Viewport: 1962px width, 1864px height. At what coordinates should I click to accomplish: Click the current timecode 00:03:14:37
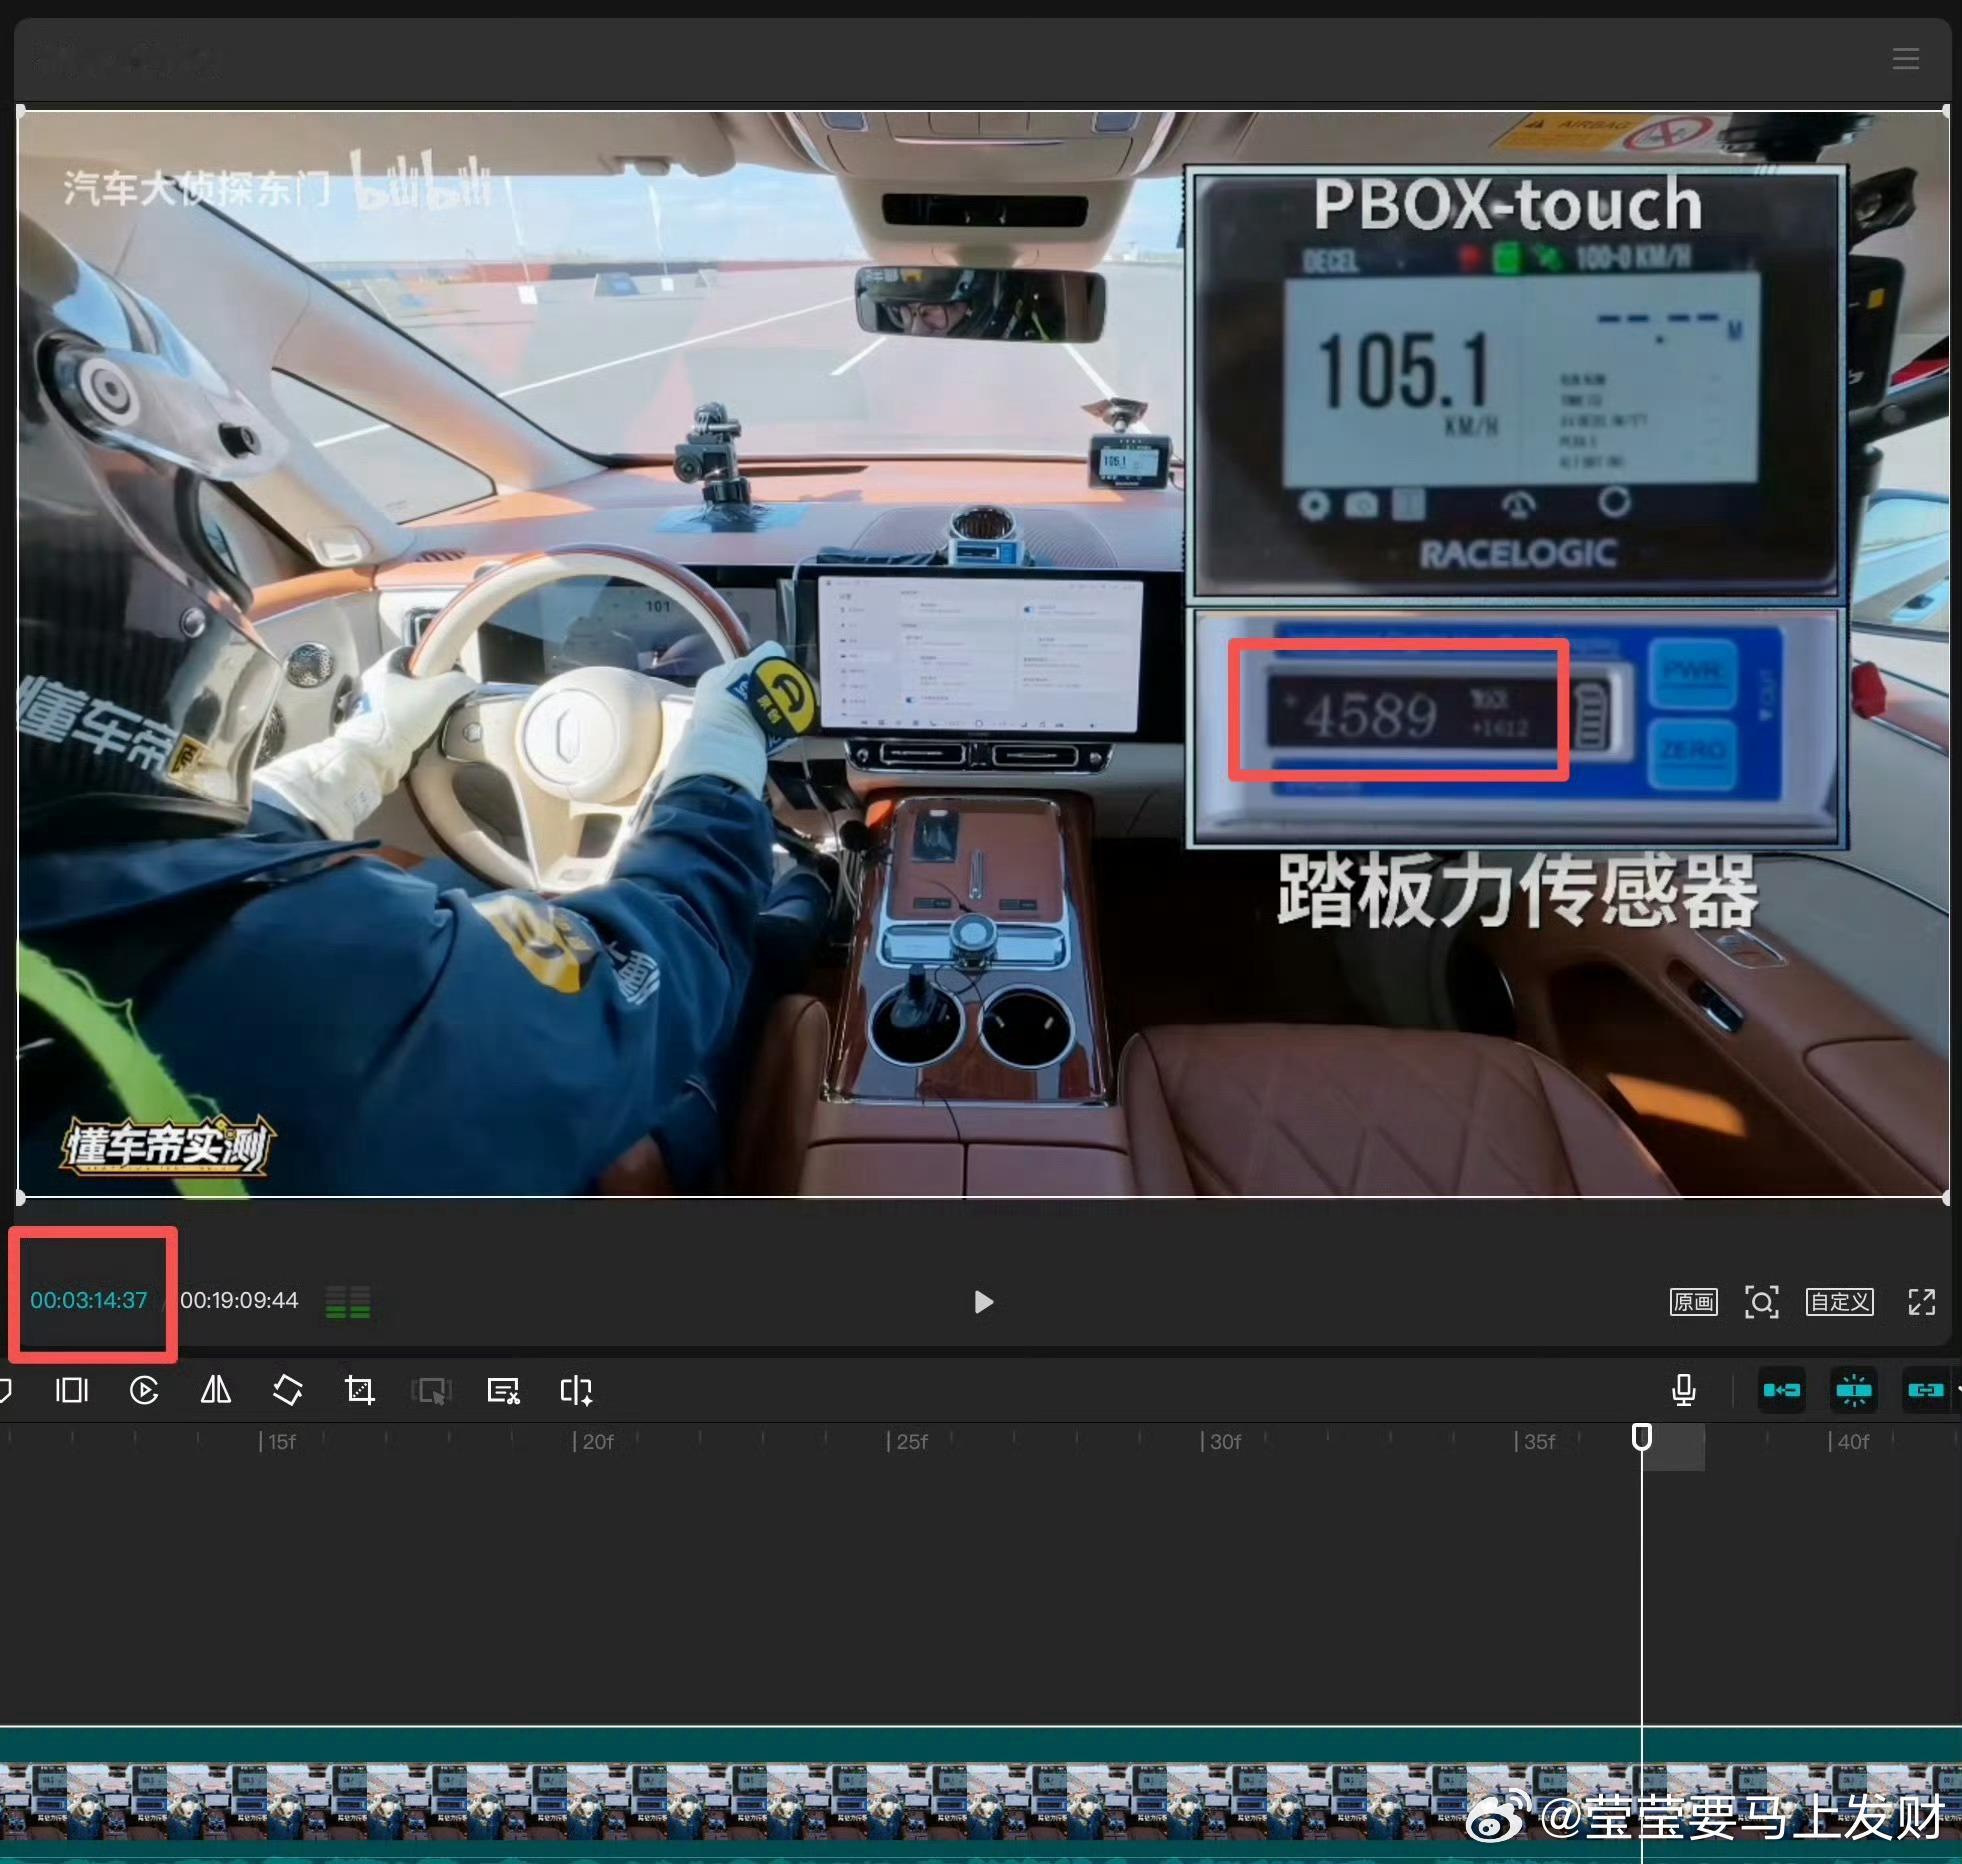coord(88,1300)
